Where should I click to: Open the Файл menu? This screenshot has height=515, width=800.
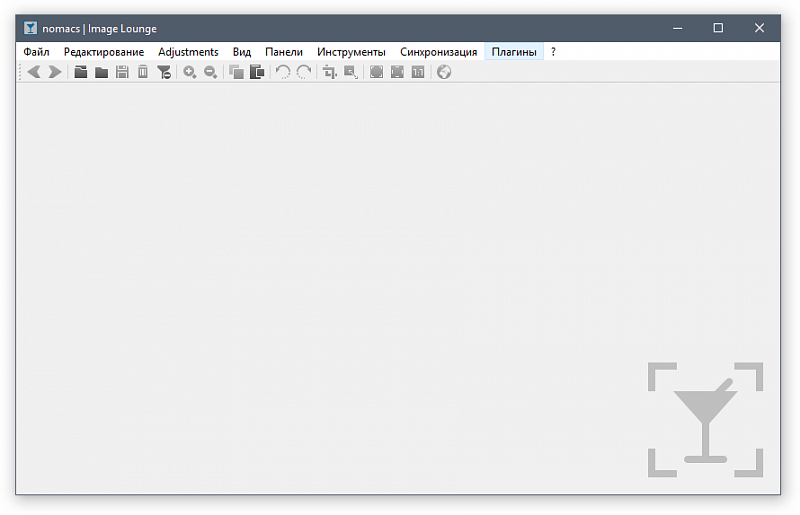pos(36,52)
